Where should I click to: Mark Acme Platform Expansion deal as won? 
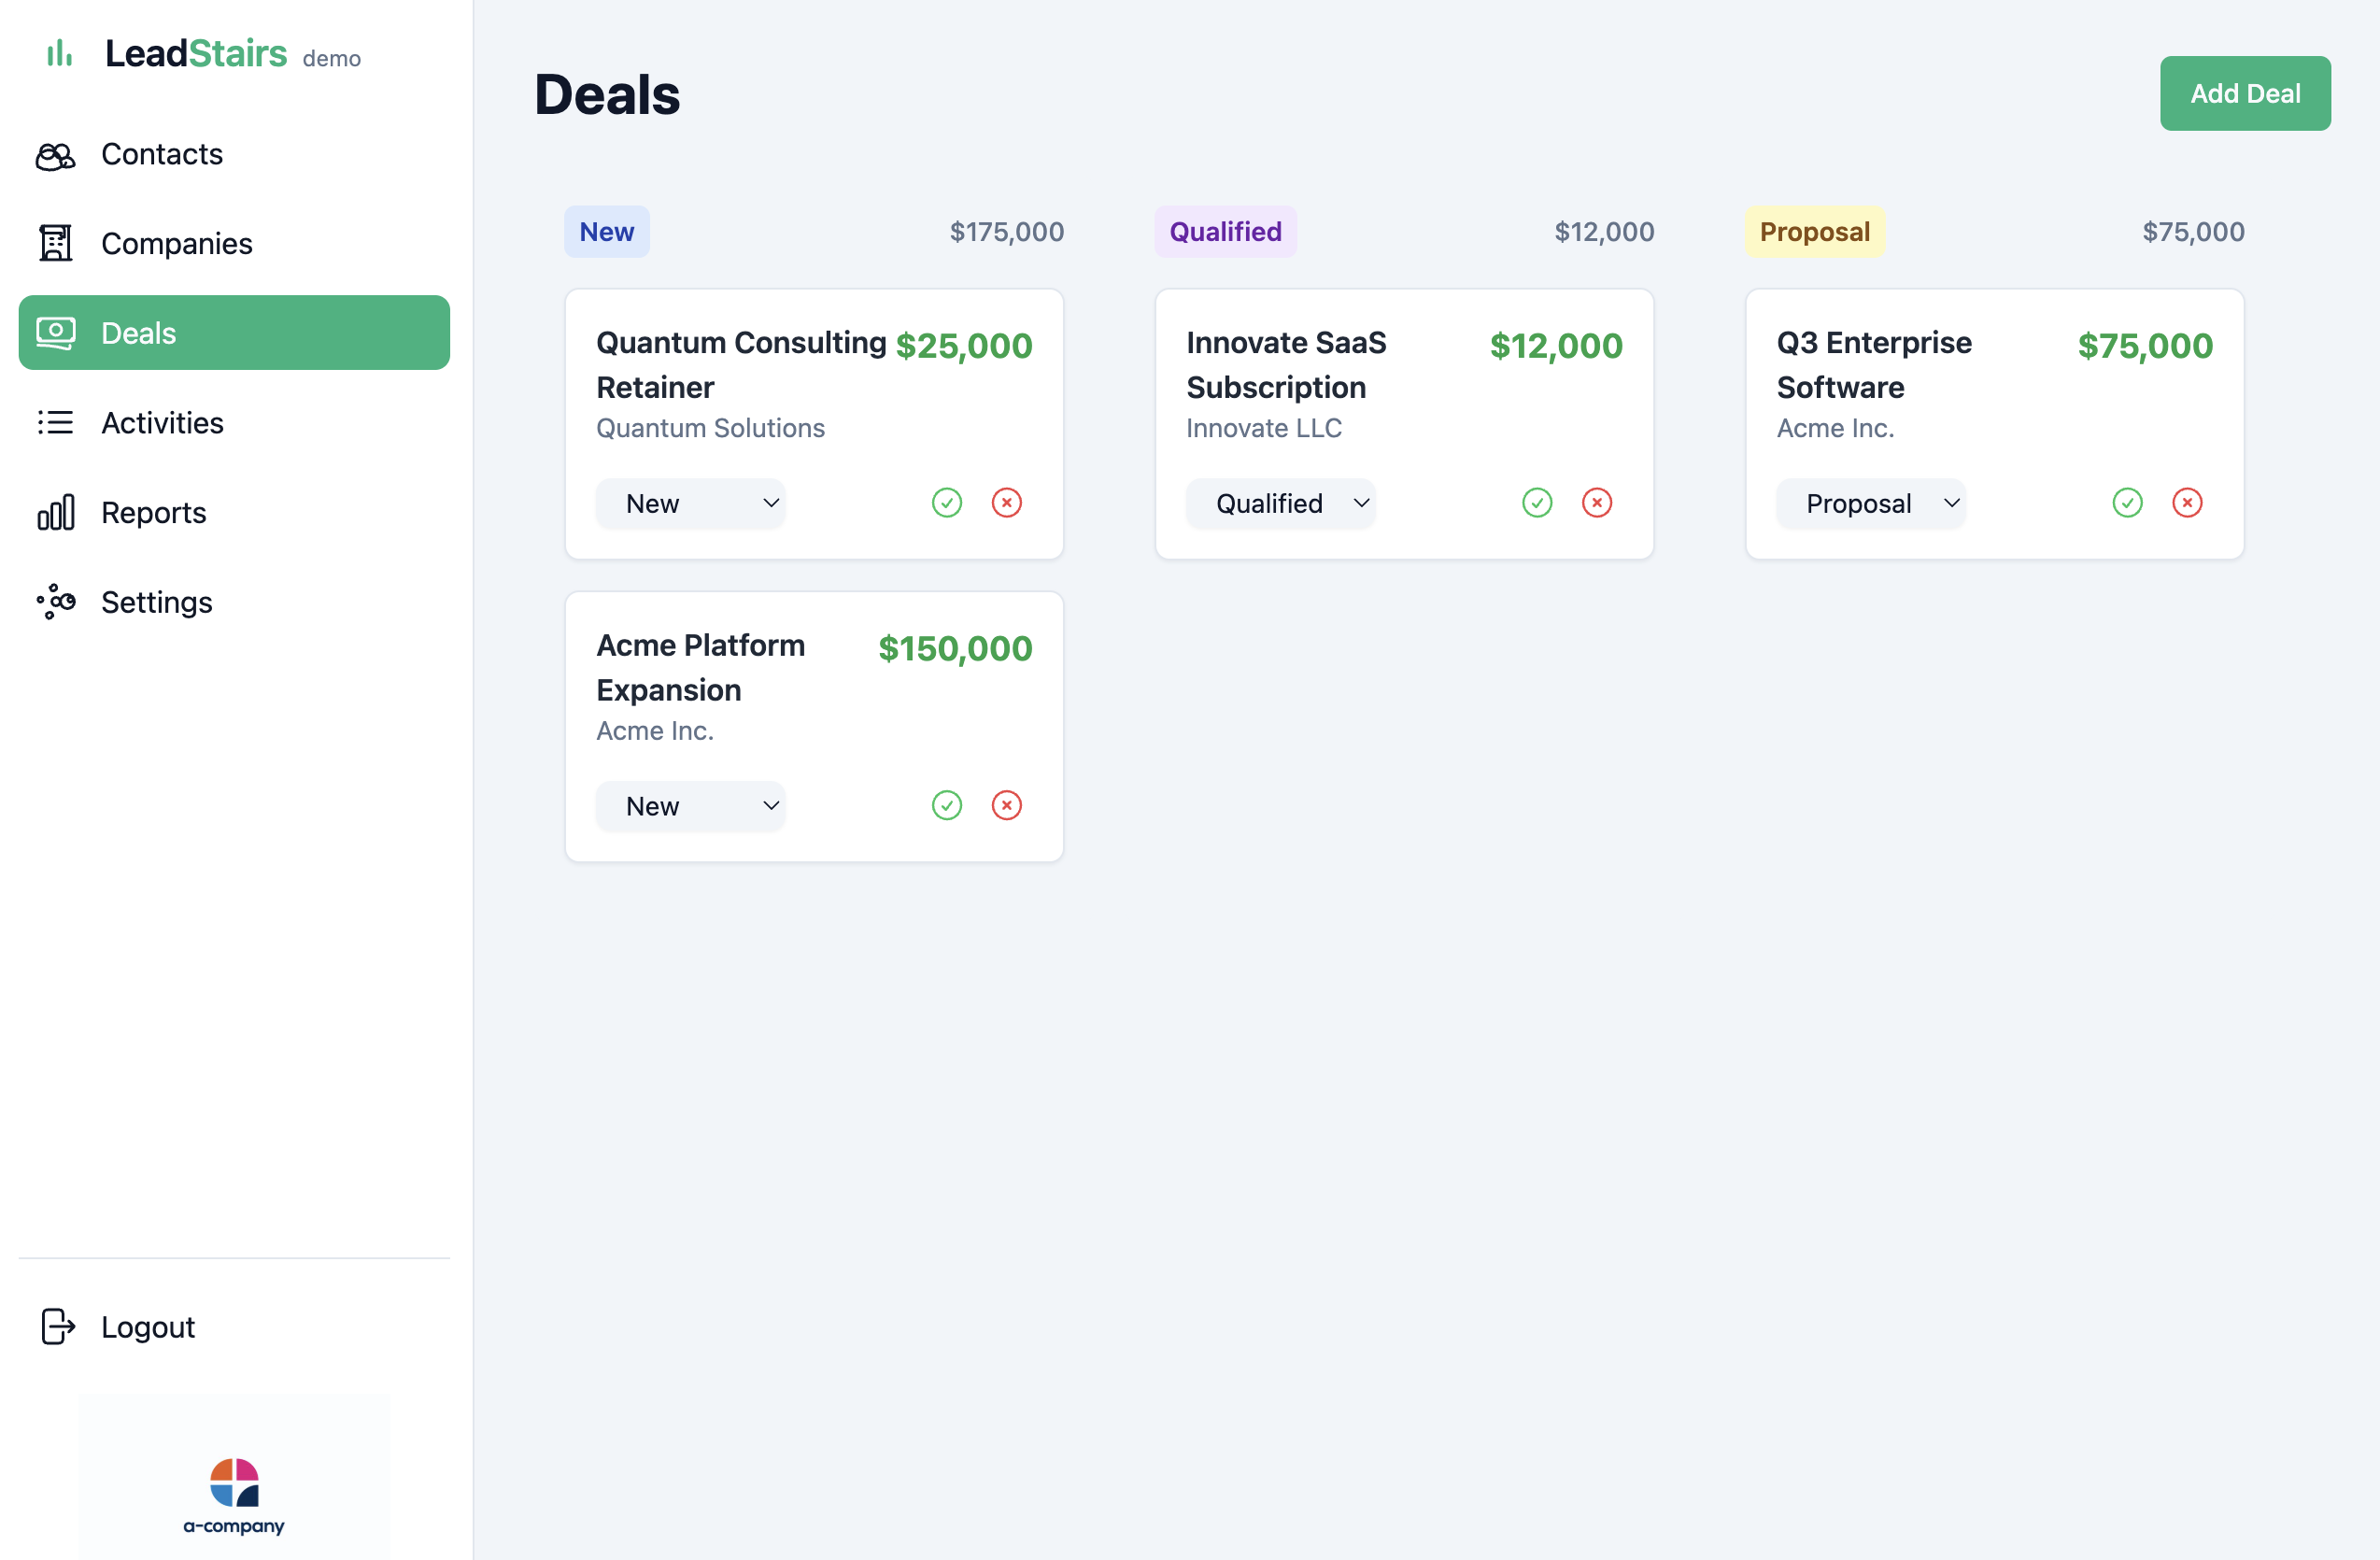click(x=946, y=806)
